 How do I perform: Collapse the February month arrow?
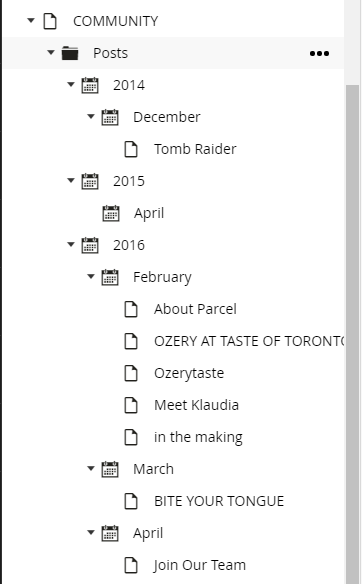coord(91,276)
